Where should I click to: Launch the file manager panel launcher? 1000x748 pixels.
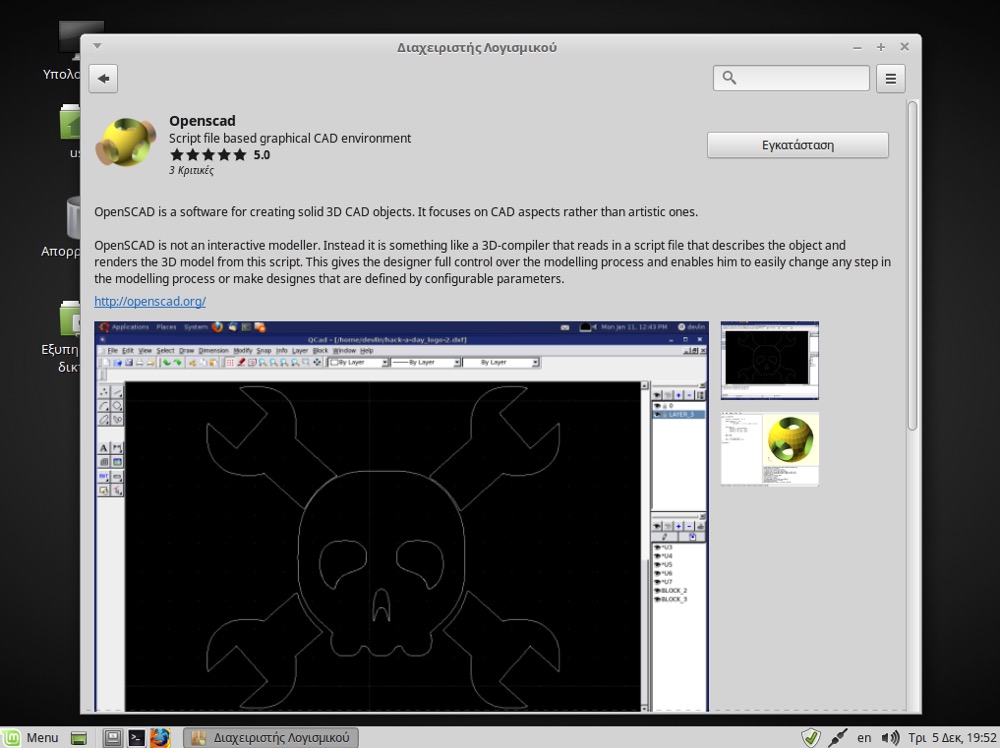point(113,738)
